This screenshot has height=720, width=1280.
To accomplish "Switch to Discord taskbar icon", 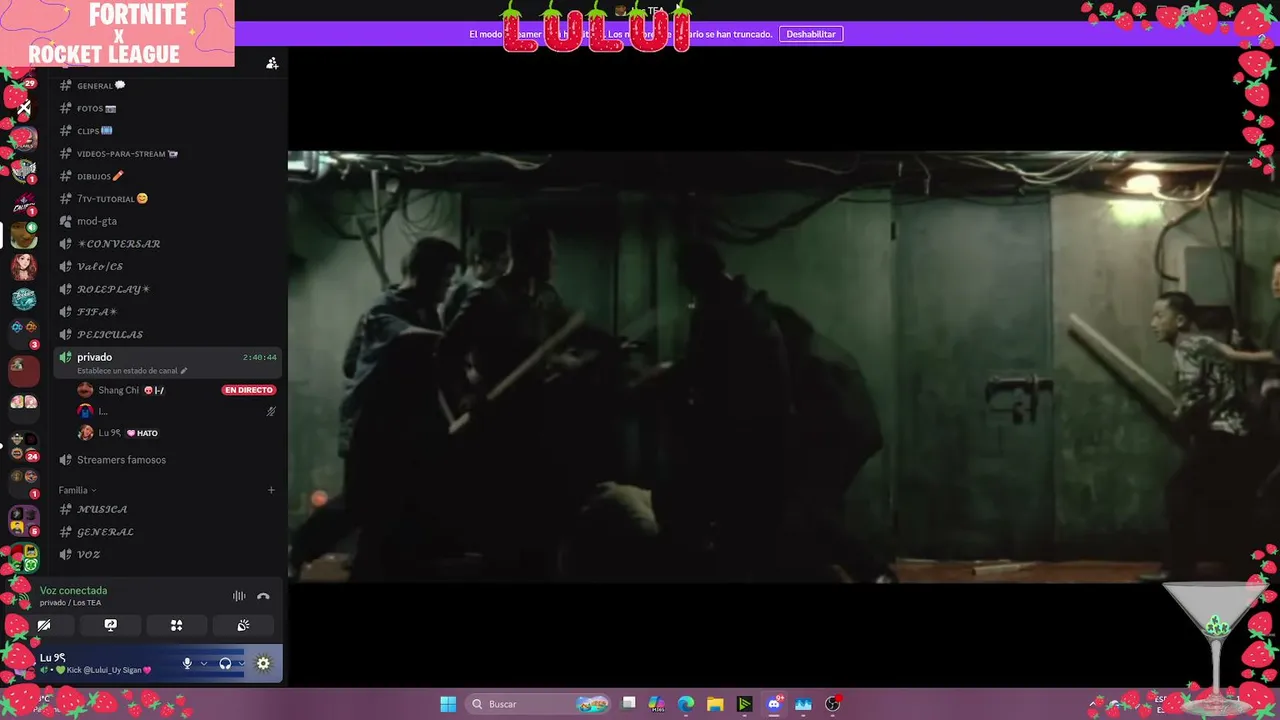I will tap(774, 704).
